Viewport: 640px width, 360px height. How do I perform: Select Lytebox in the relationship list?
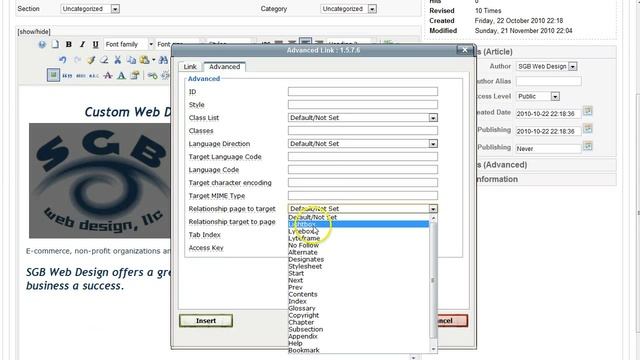[358, 231]
